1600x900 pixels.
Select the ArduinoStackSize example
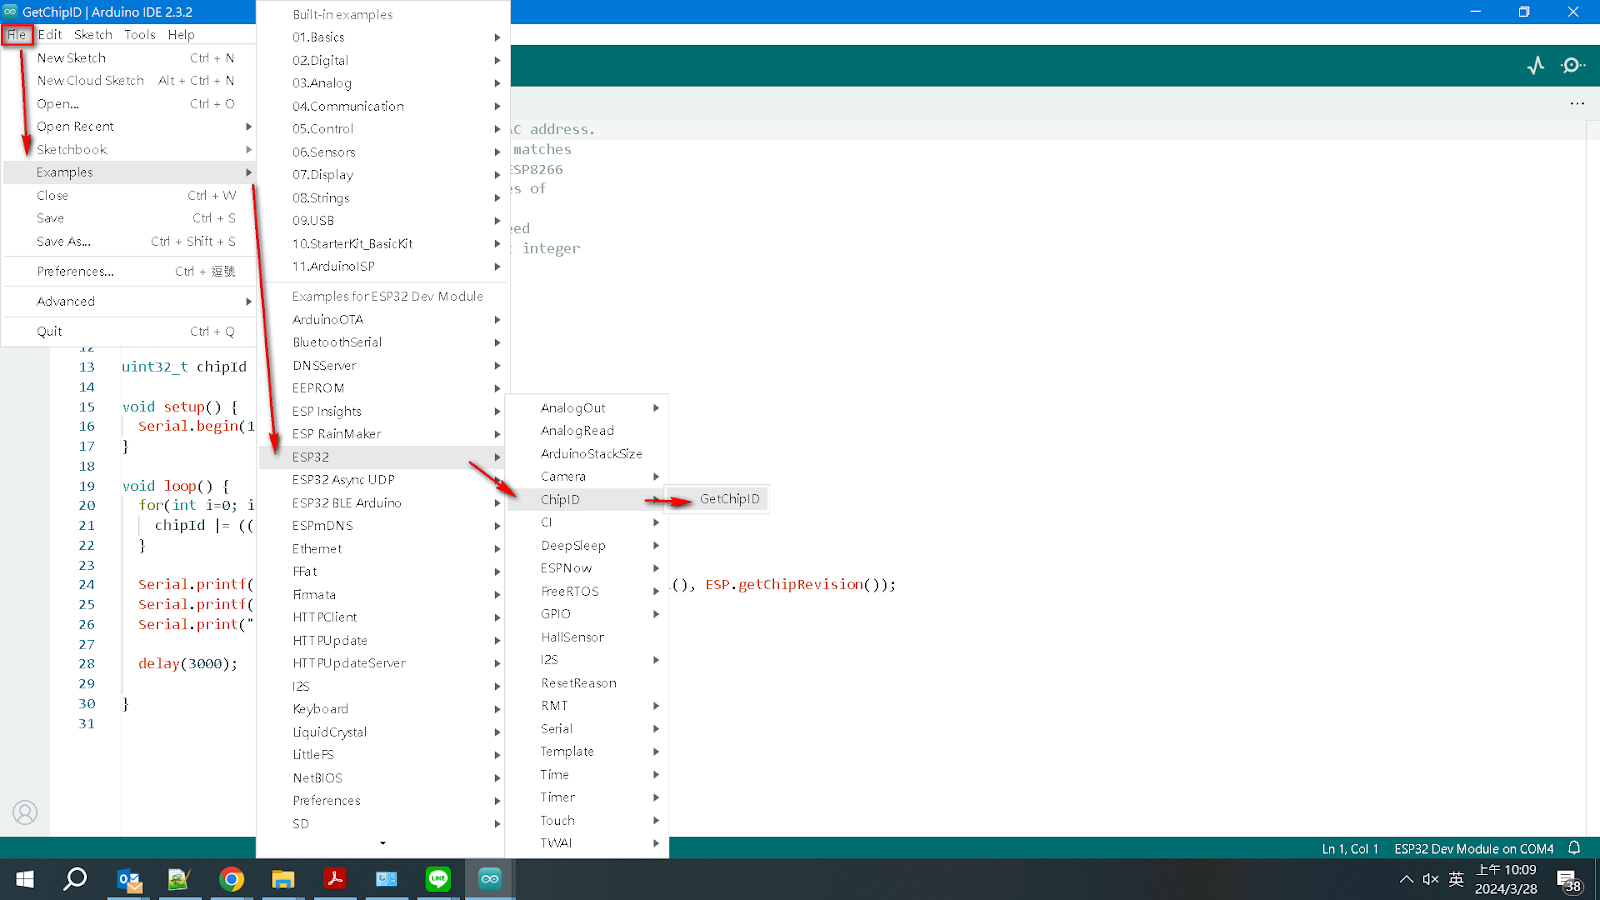click(x=588, y=454)
